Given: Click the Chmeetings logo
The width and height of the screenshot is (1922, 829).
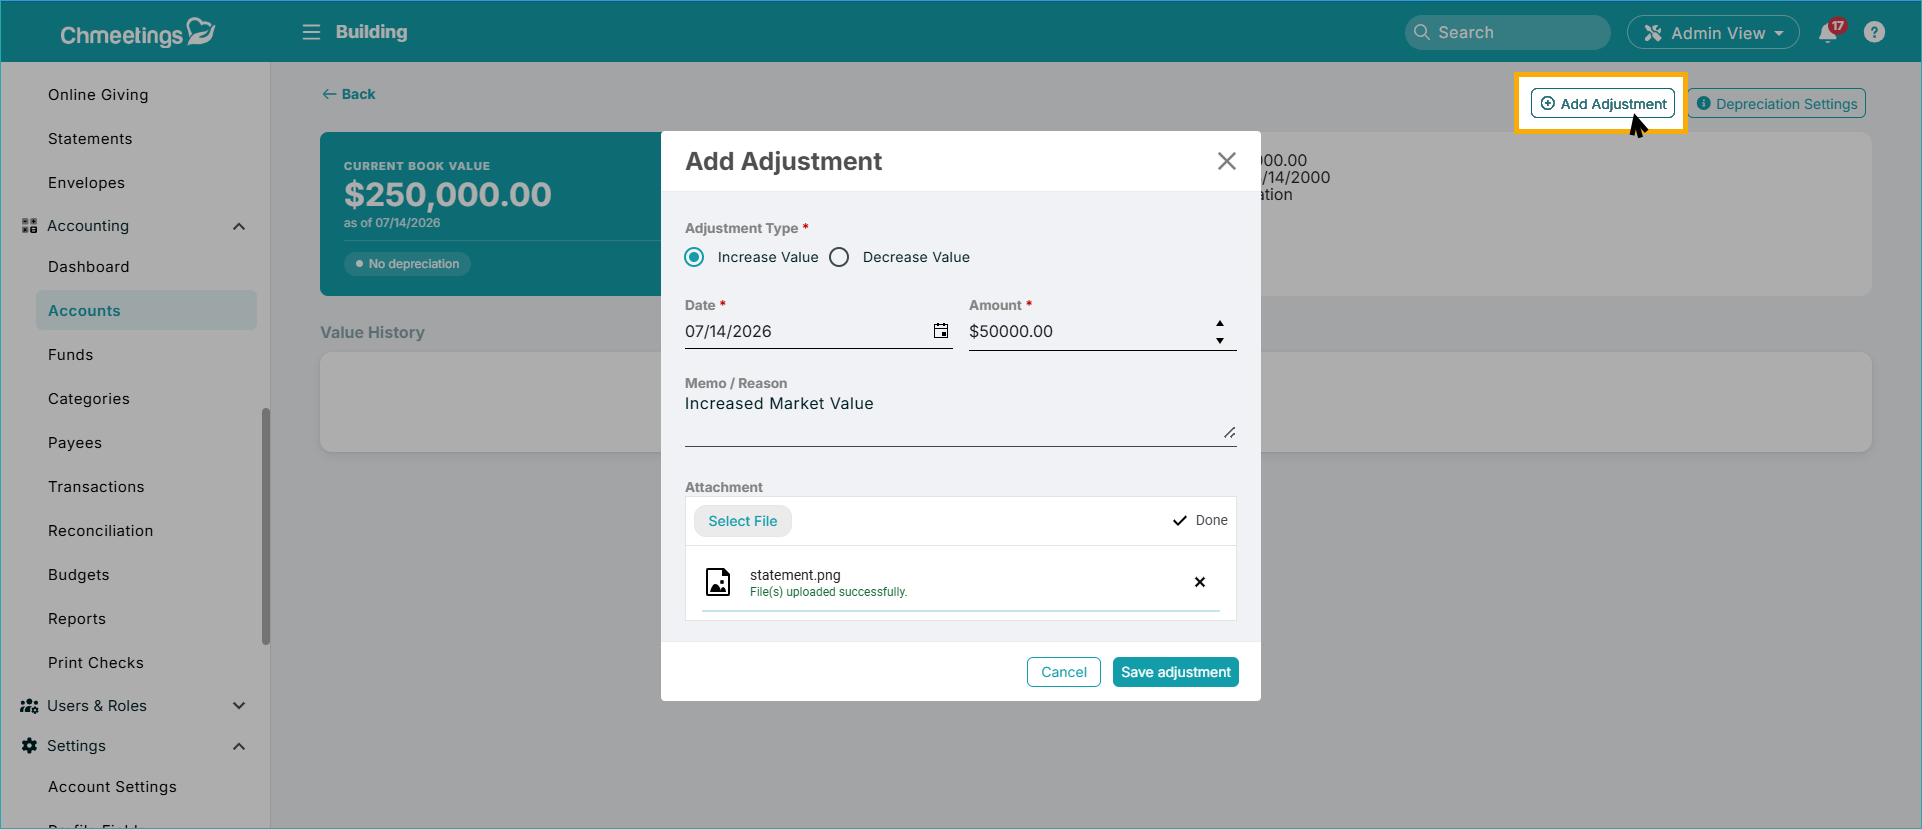Looking at the screenshot, I should (x=137, y=33).
